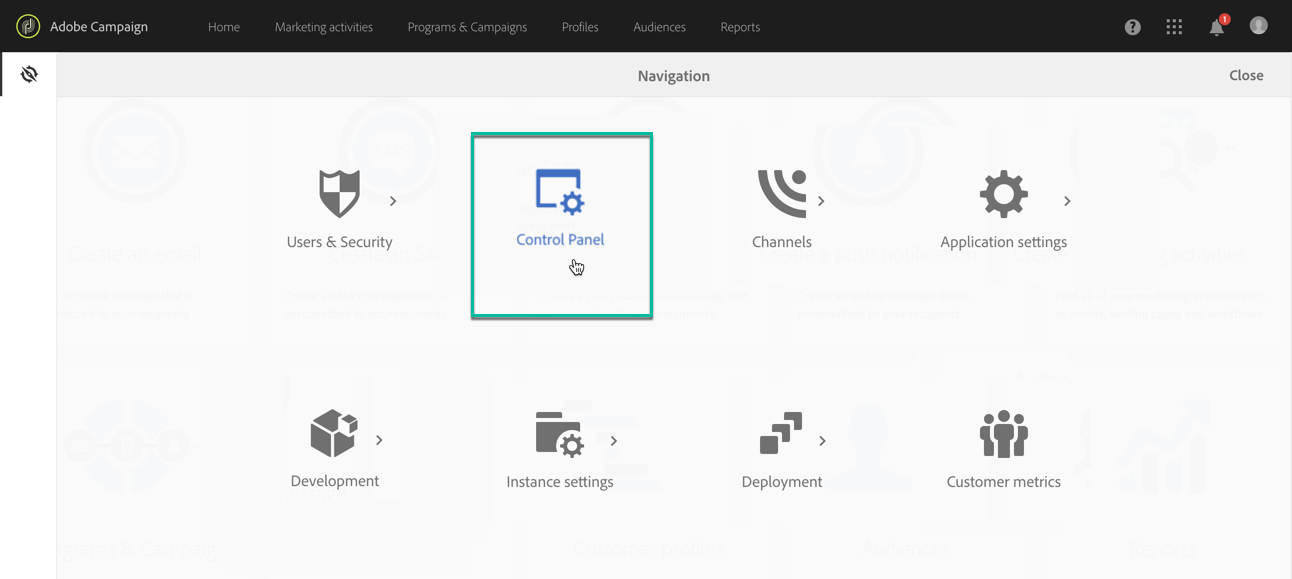Expand the Channels chevron arrow
This screenshot has height=579, width=1292.
point(821,201)
